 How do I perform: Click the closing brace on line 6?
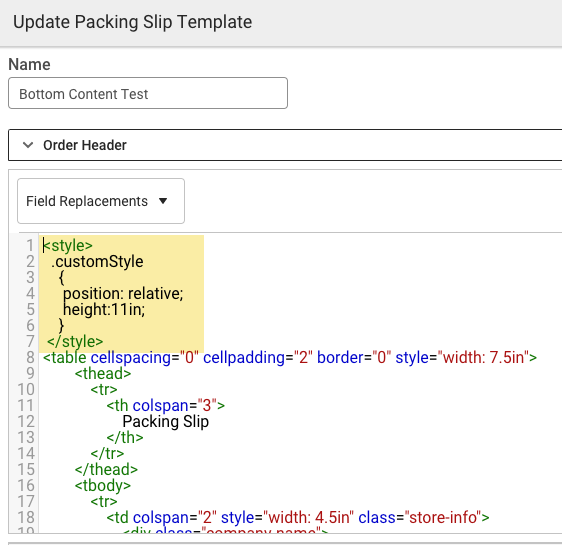[x=61, y=325]
